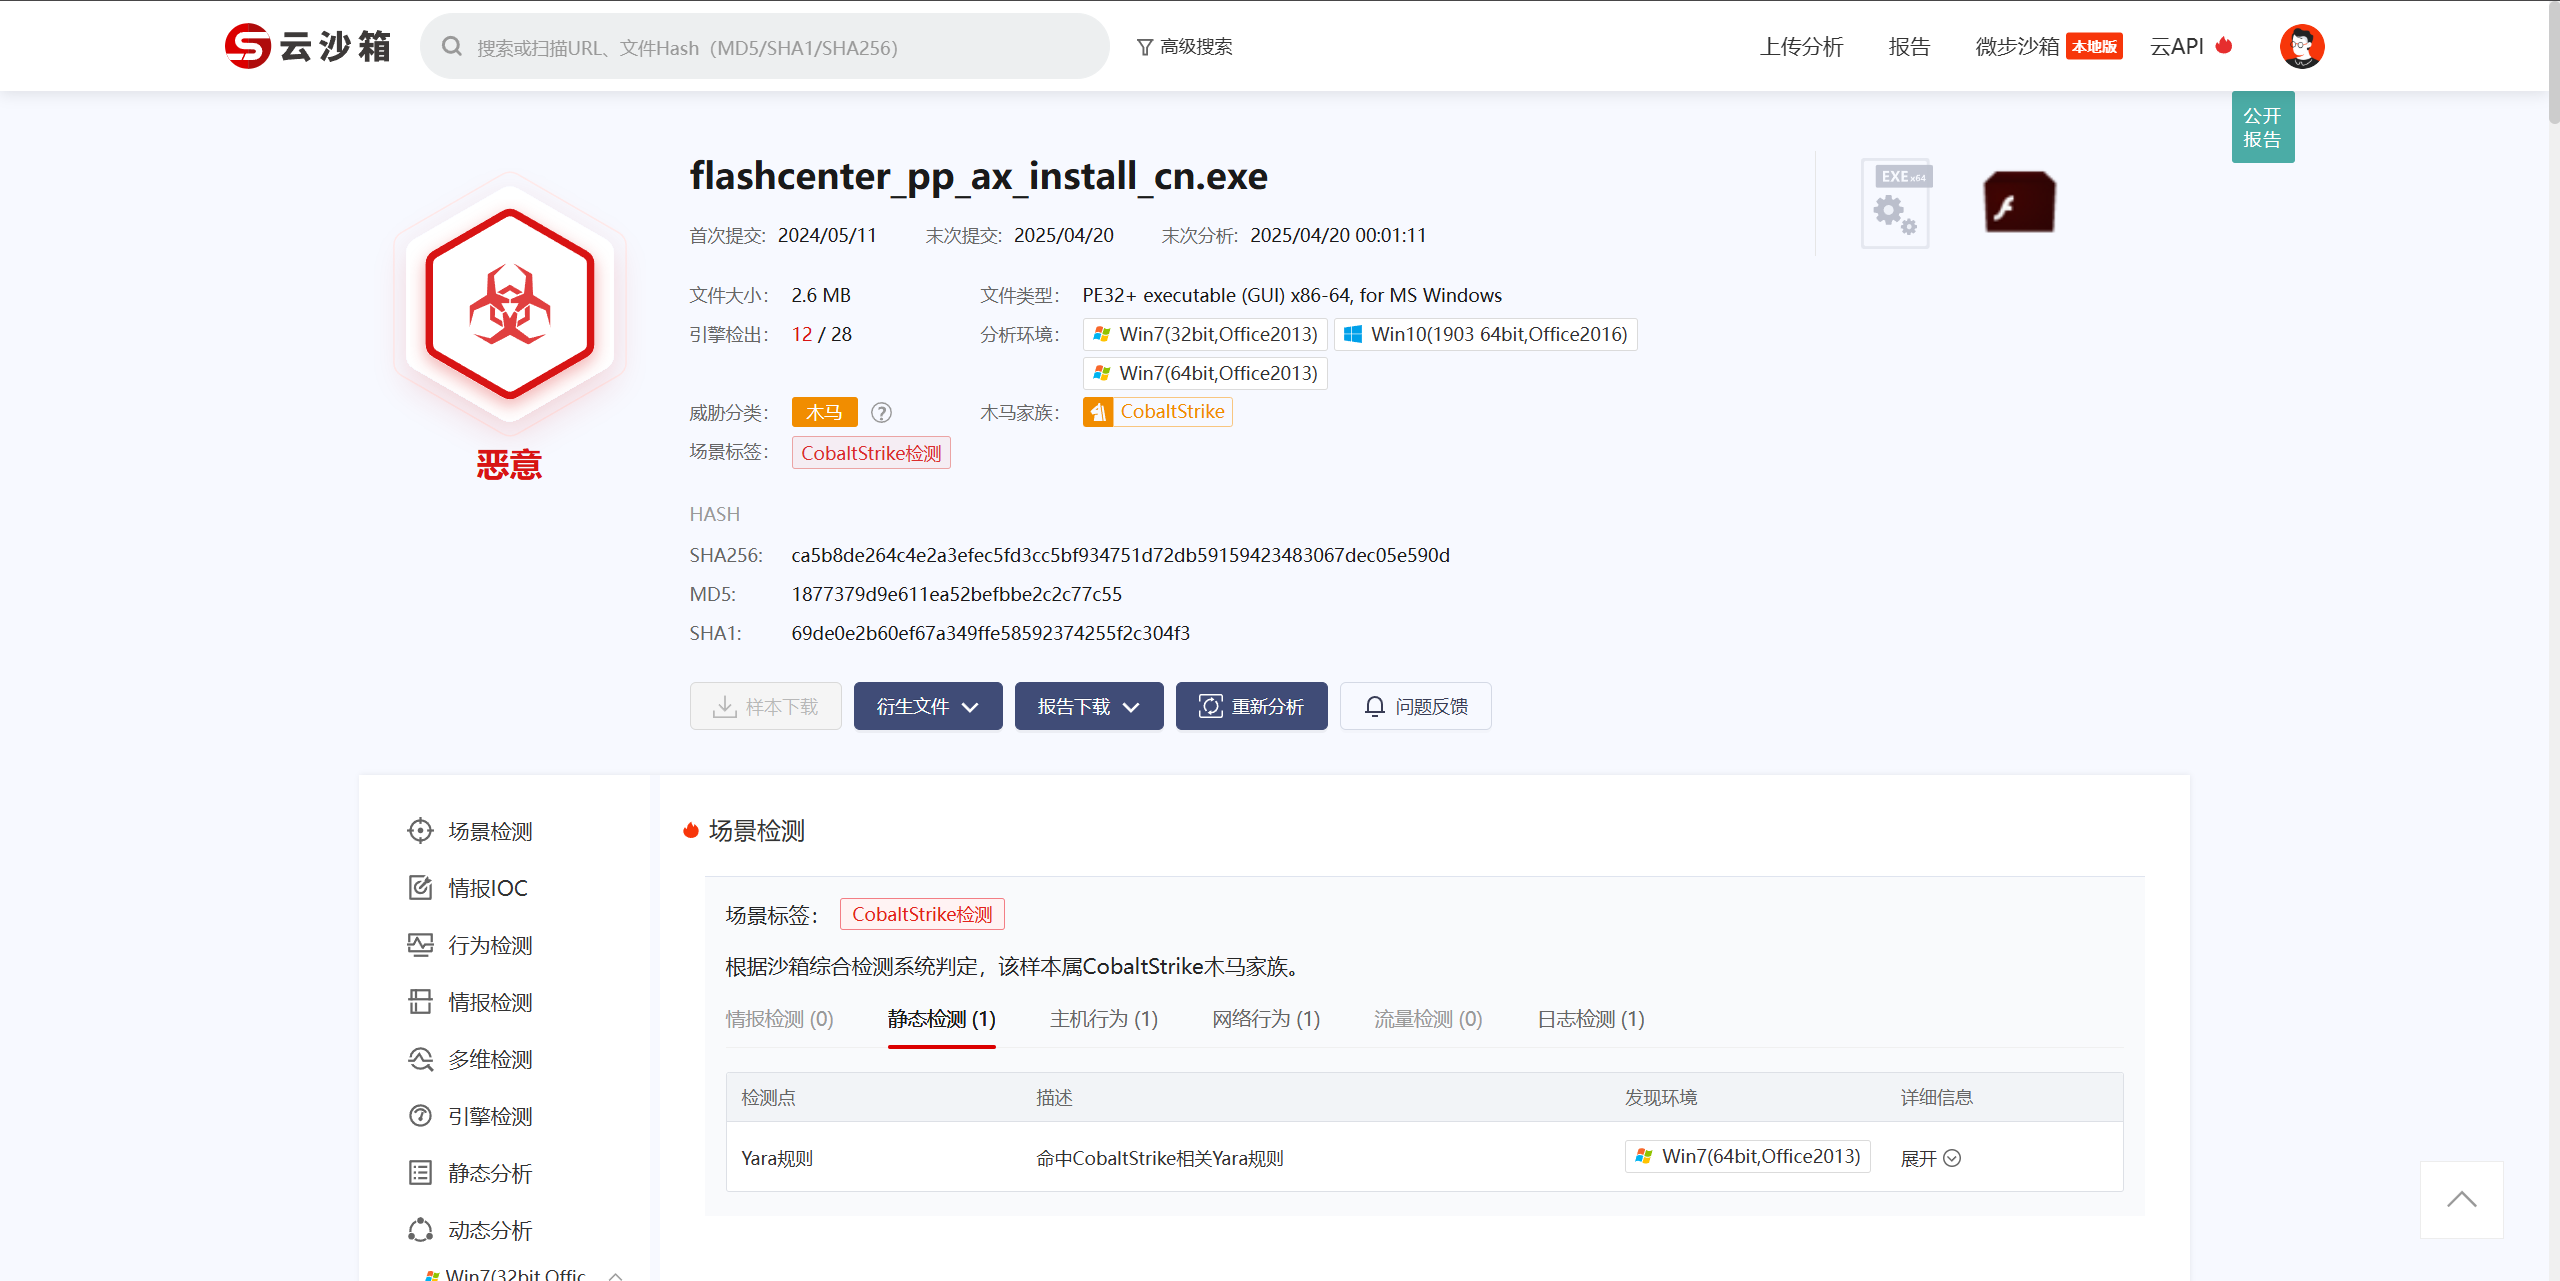Click the red biohazard hexagon icon
This screenshot has height=1281, width=2560.
tap(510, 304)
